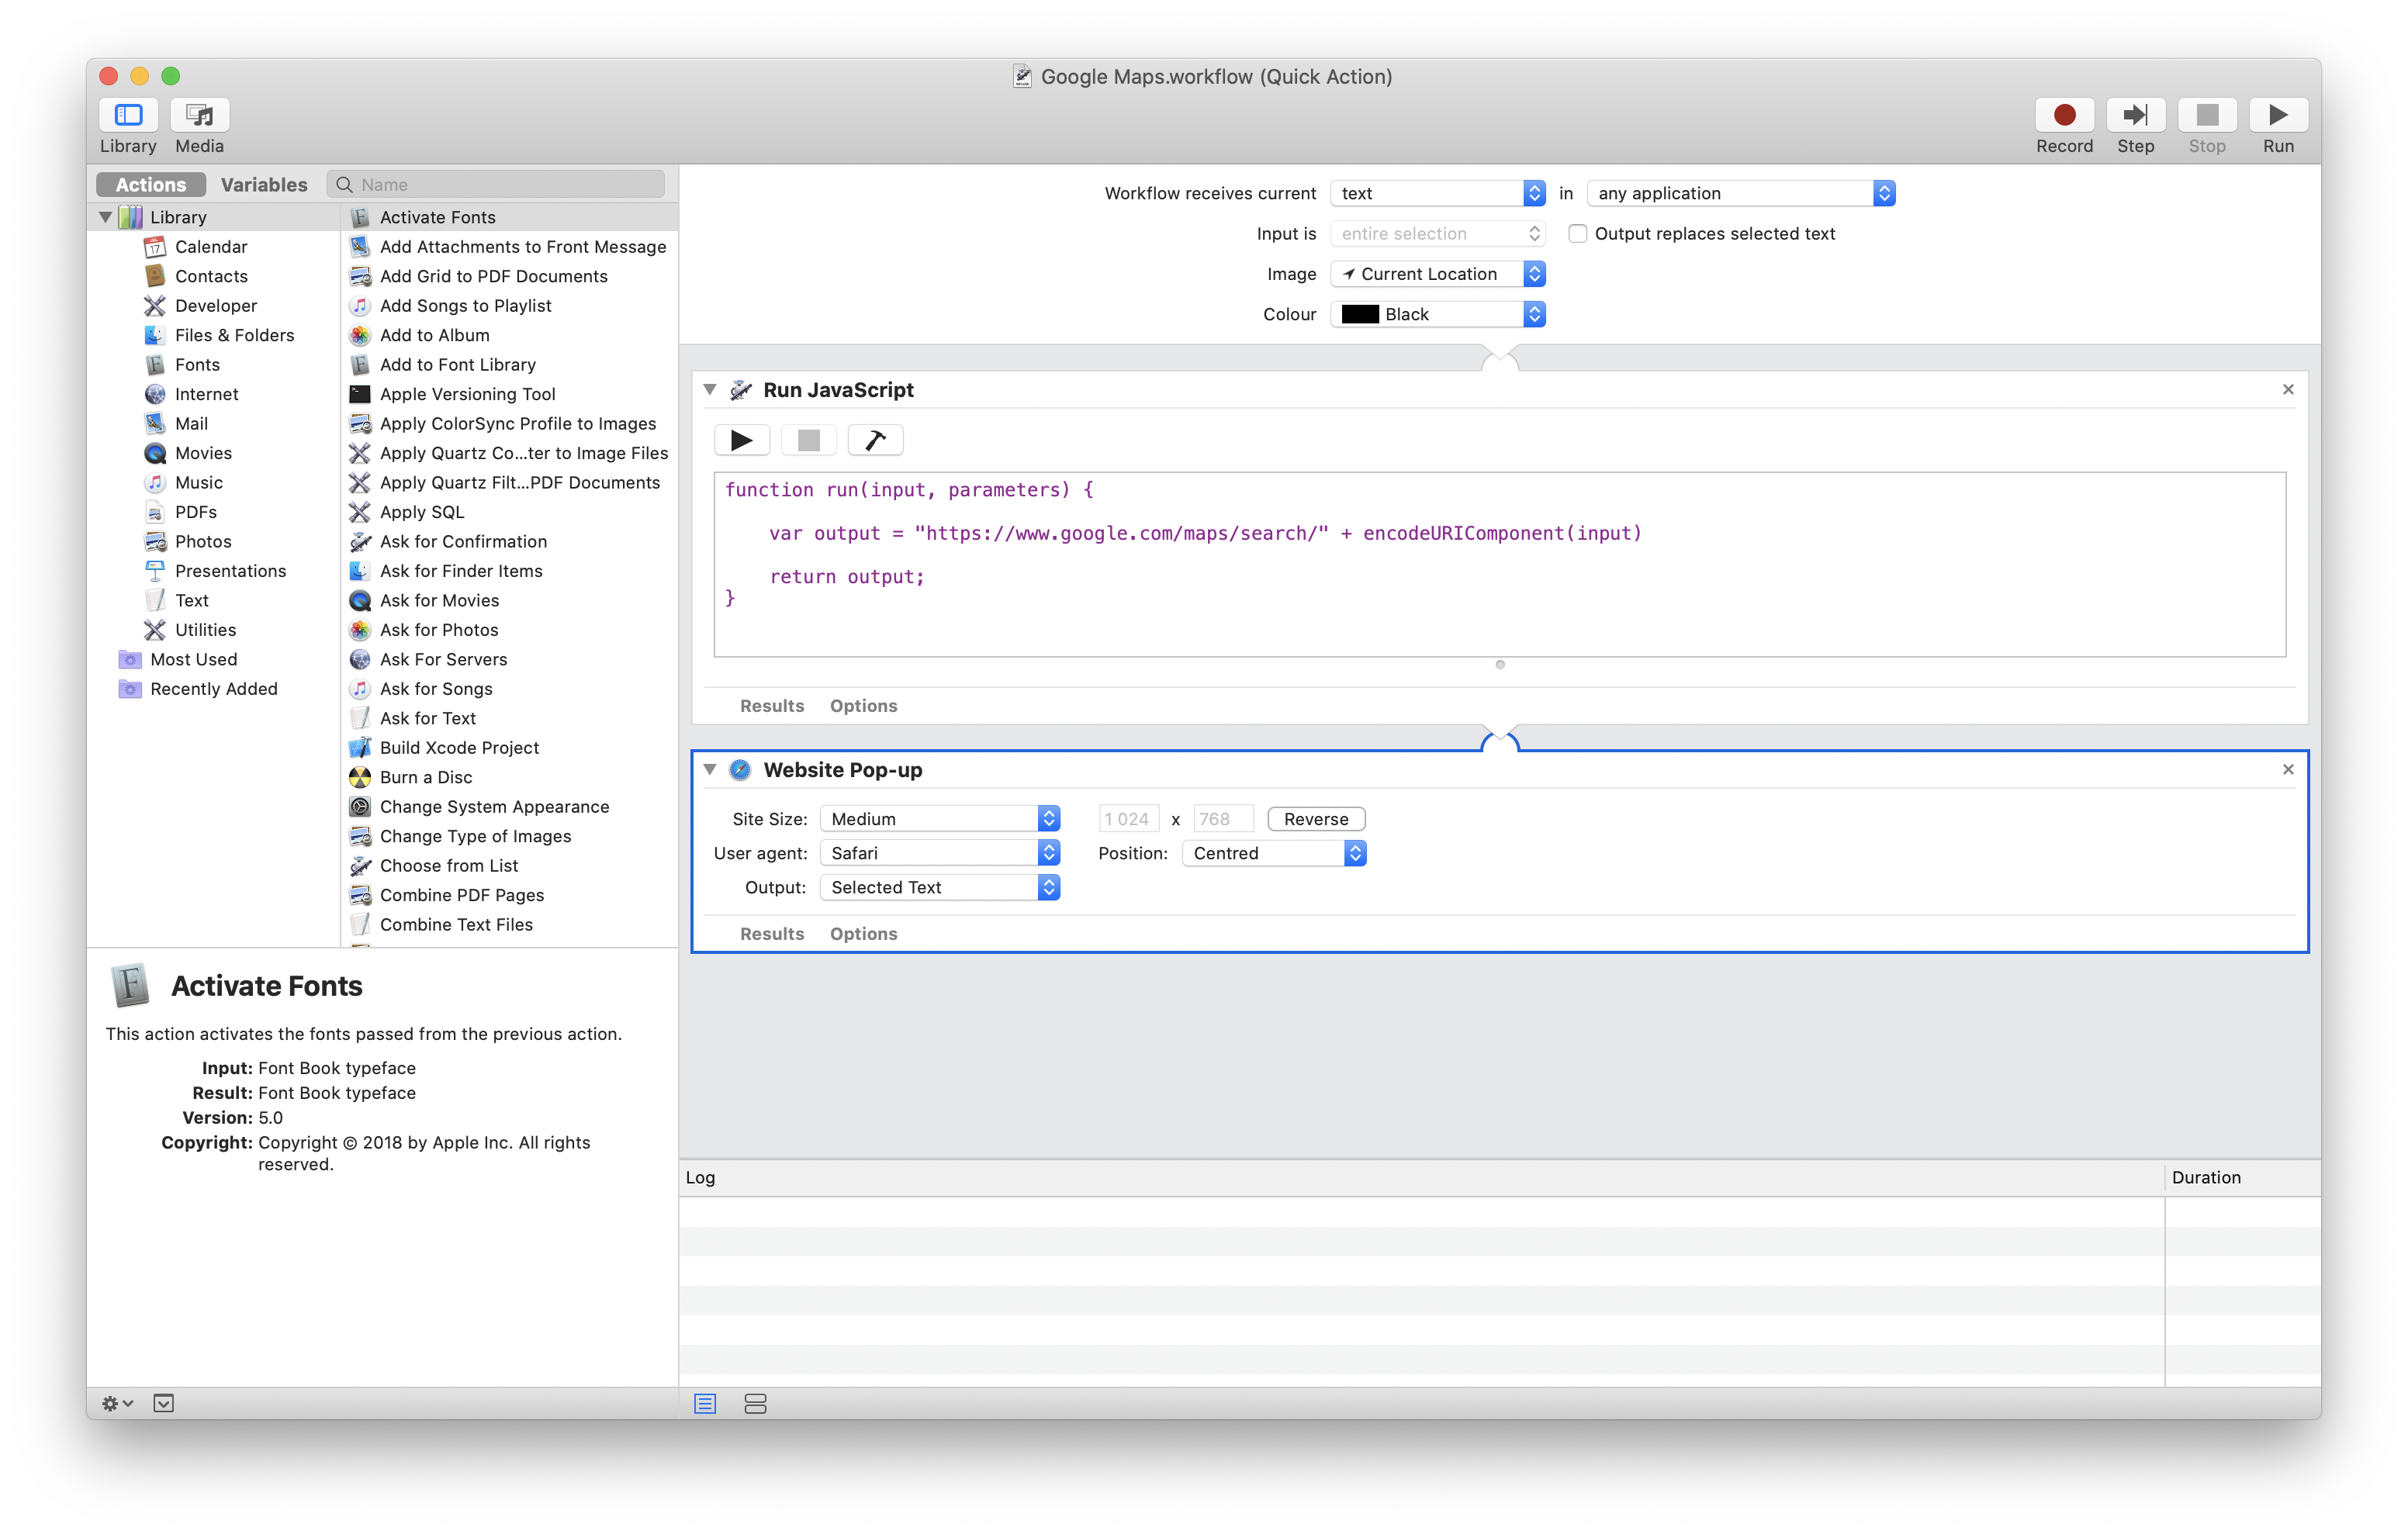The image size is (2408, 1534).
Task: Toggle the Library panel icon
Action: click(x=128, y=116)
